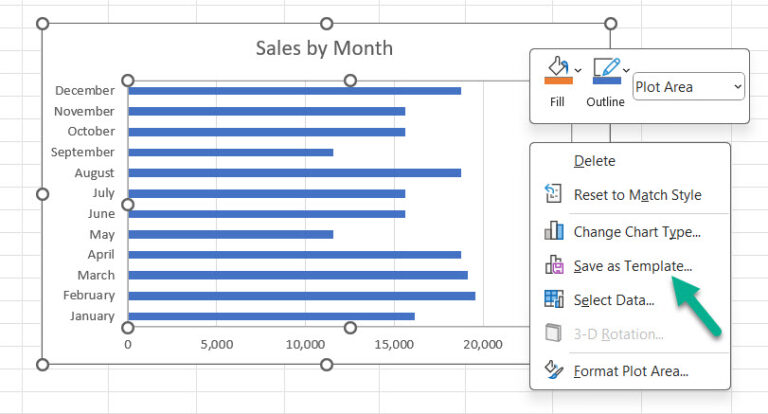Click the Change Chart Type bar icon
The image size is (768, 414).
554,230
